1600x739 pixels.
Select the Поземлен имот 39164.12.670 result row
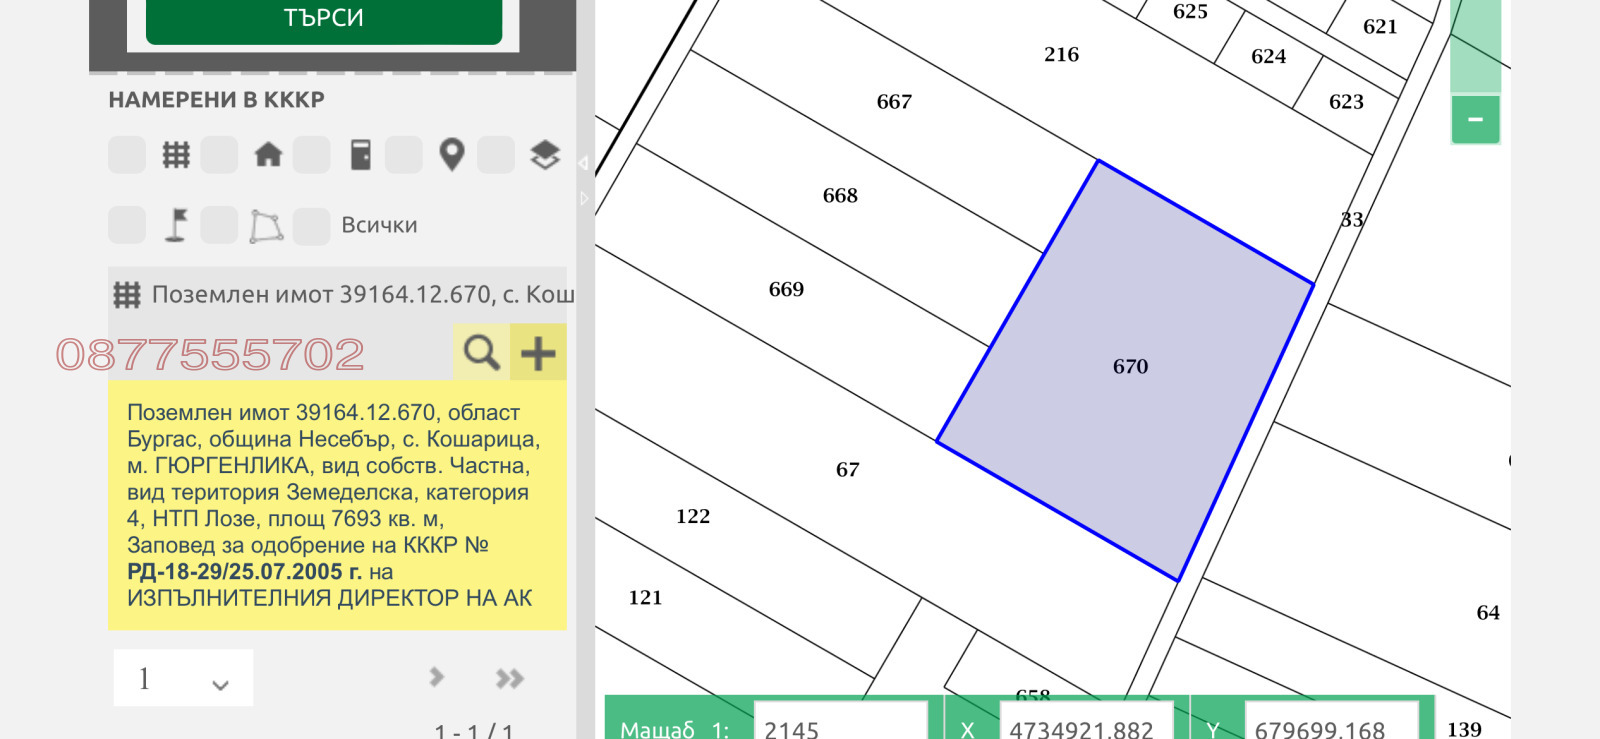click(340, 294)
